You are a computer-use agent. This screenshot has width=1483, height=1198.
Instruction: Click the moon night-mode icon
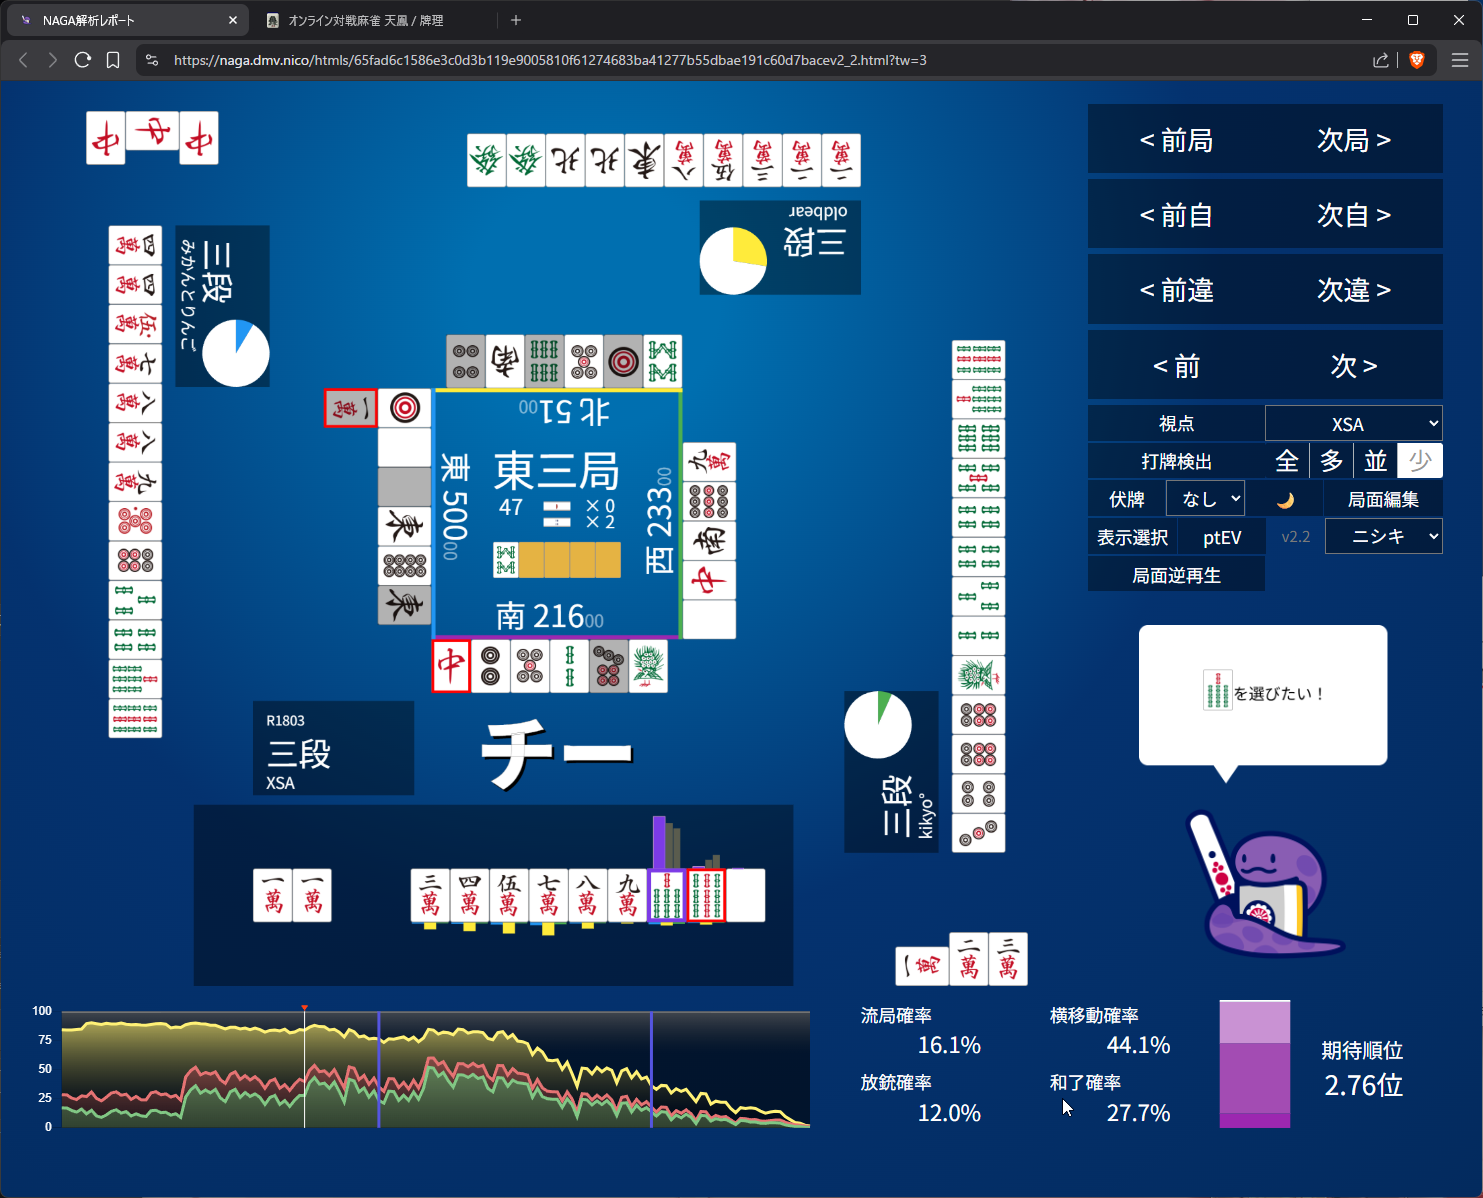click(x=1285, y=500)
